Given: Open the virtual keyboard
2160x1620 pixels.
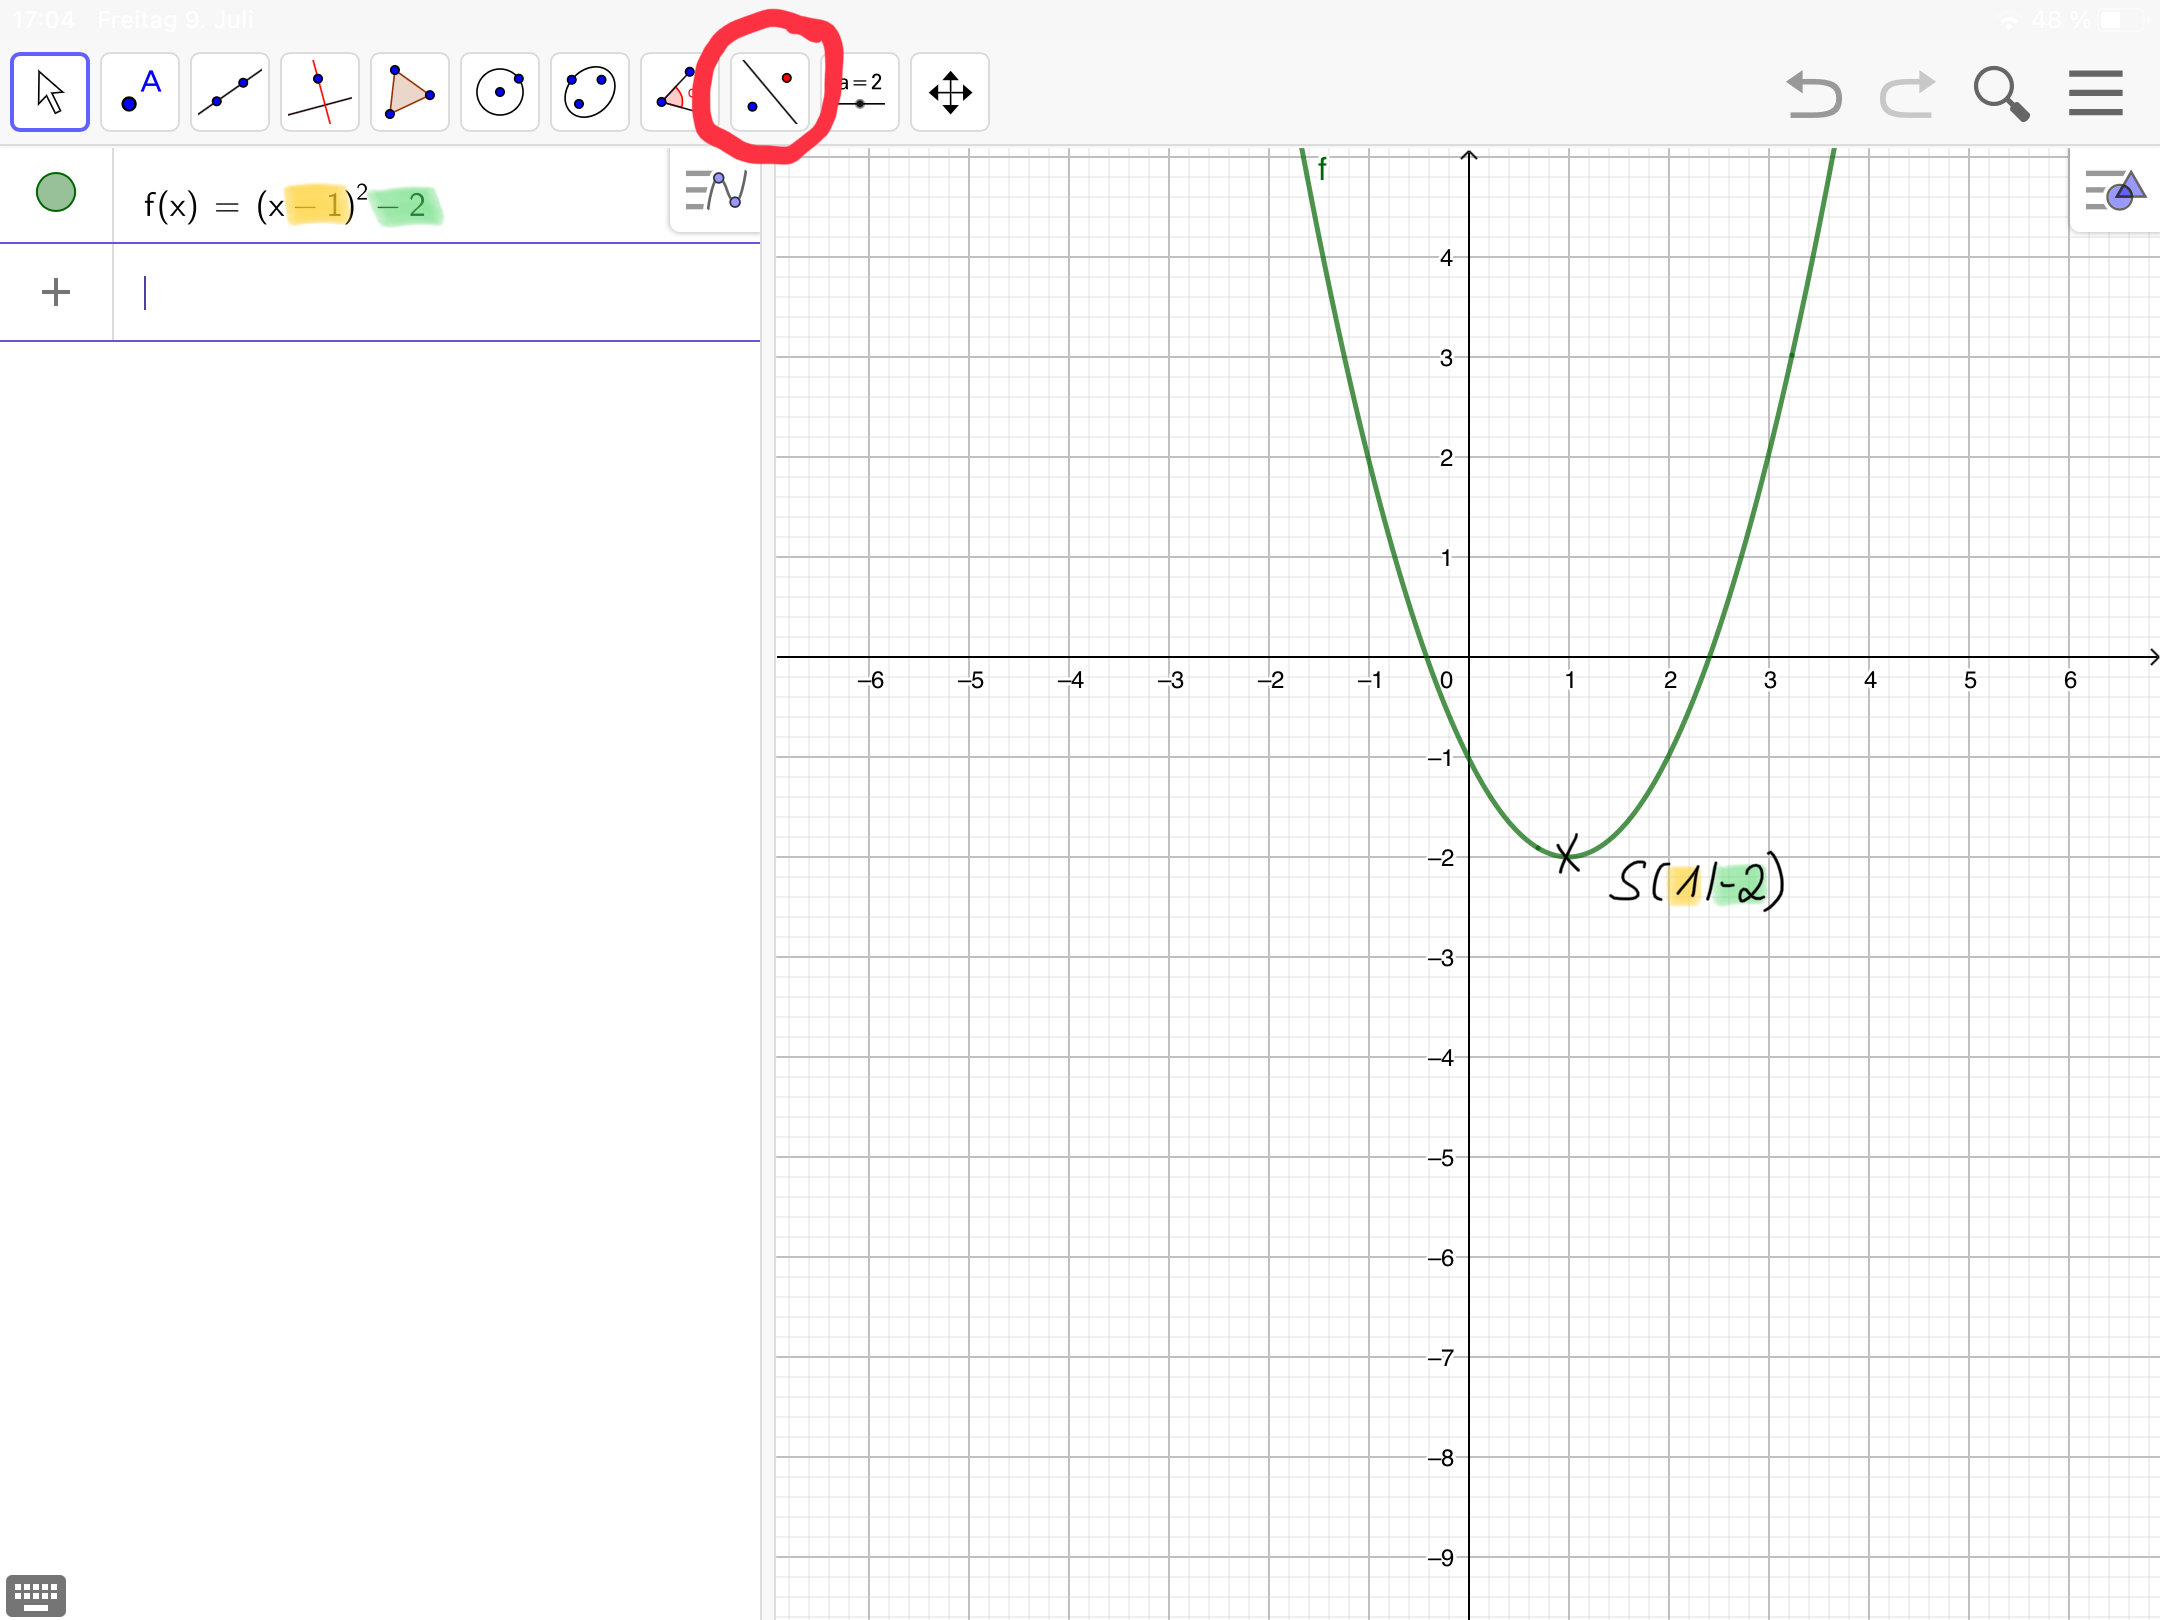Looking at the screenshot, I should [36, 1595].
